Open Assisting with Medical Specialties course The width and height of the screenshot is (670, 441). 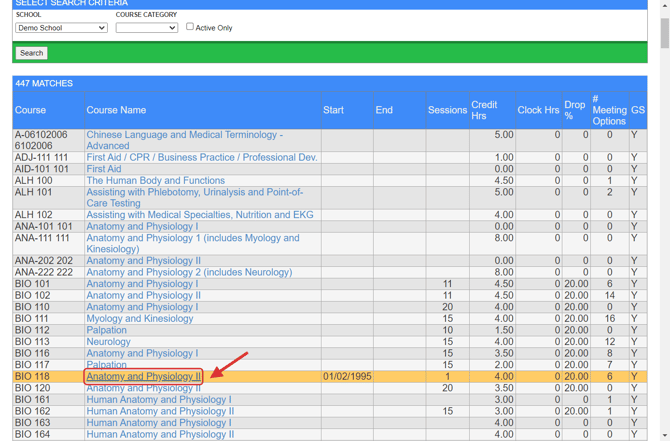pos(200,215)
